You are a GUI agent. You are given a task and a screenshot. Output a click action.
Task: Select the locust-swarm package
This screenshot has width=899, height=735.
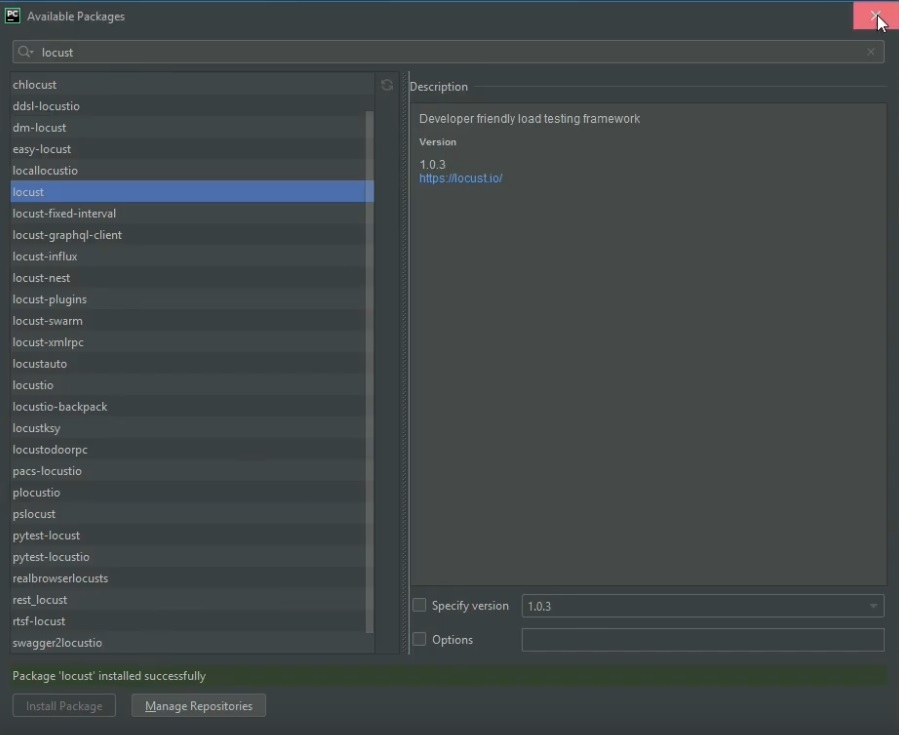[x=192, y=321]
